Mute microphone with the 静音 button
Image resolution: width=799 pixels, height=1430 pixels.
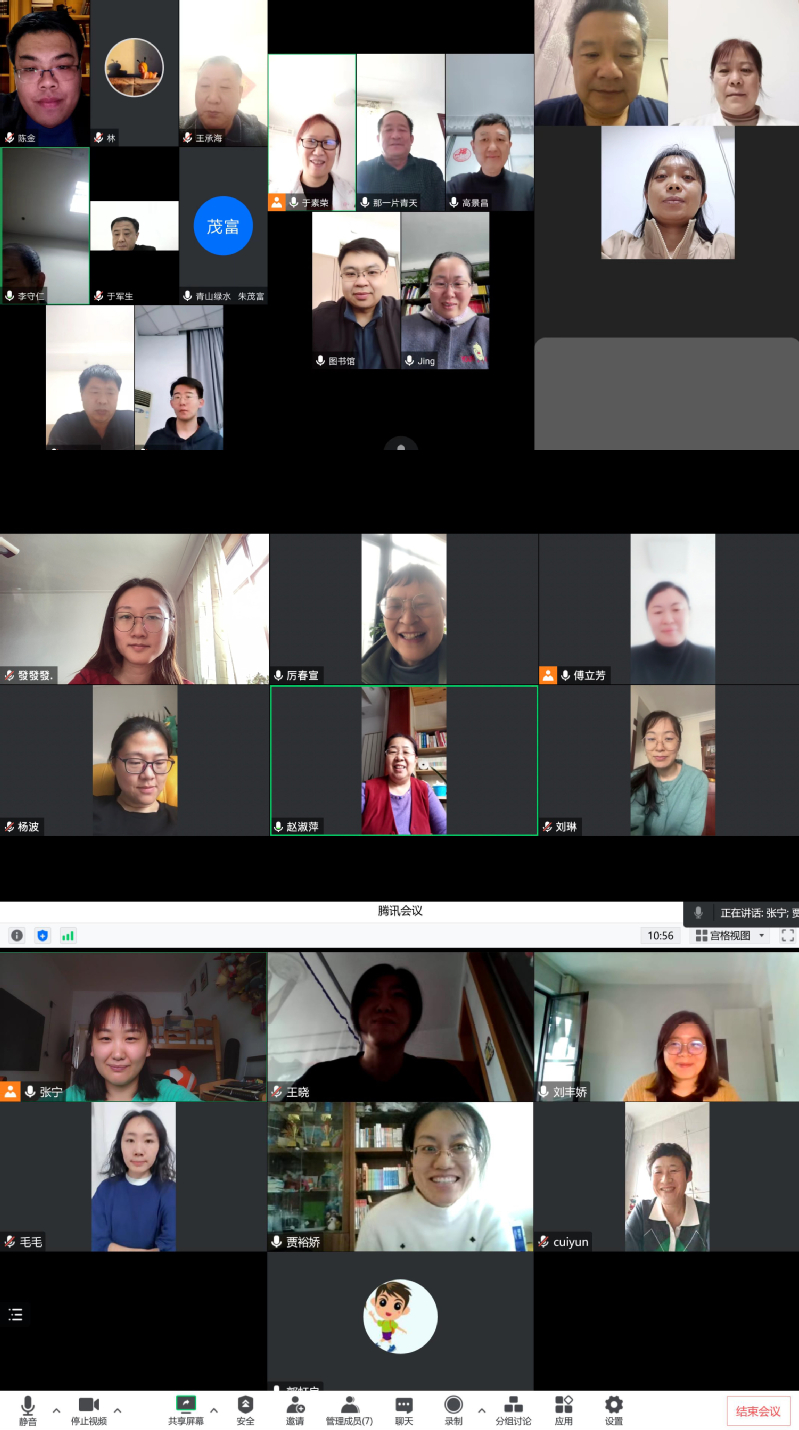[x=27, y=1409]
